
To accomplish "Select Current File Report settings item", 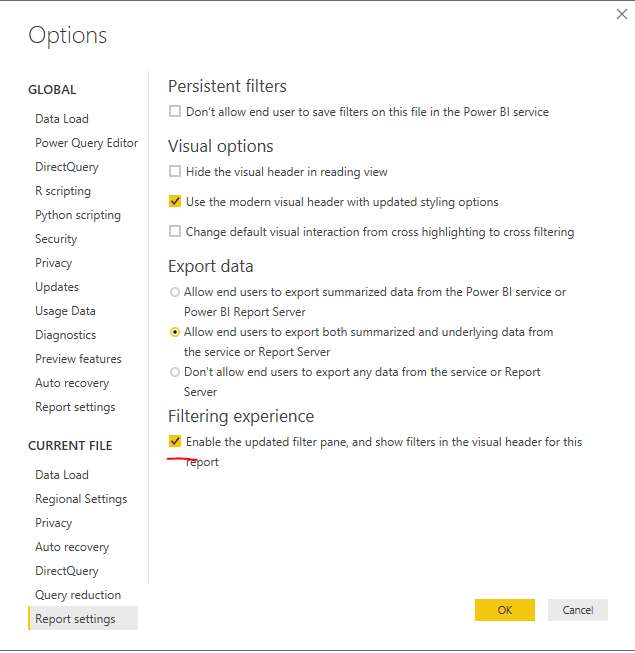I will [x=83, y=618].
